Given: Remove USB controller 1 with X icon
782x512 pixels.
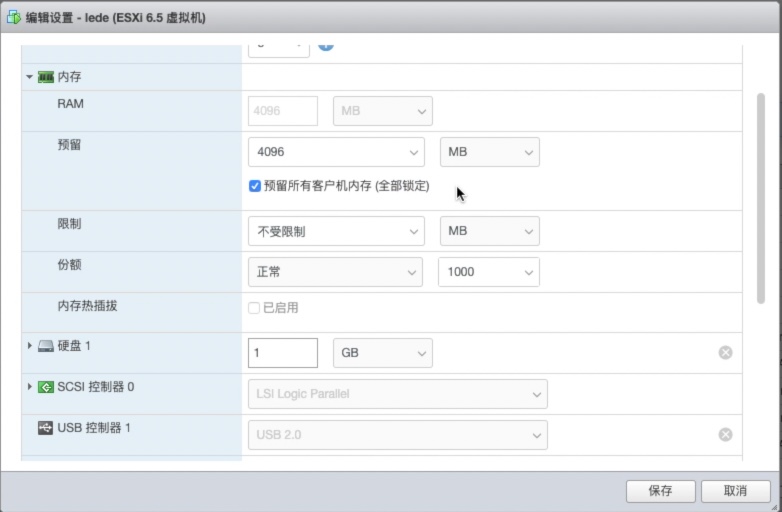Looking at the screenshot, I should click(x=725, y=434).
